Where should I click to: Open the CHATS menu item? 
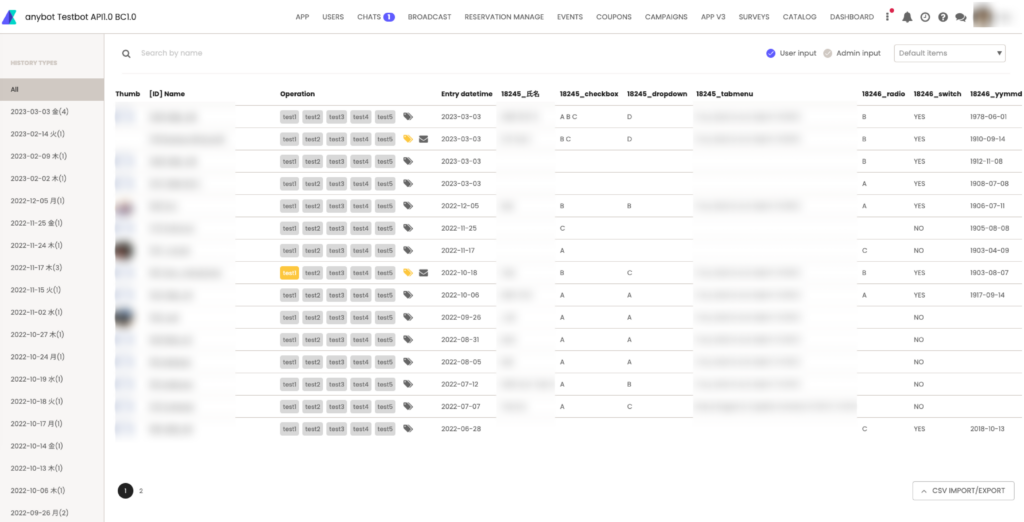[x=375, y=17]
